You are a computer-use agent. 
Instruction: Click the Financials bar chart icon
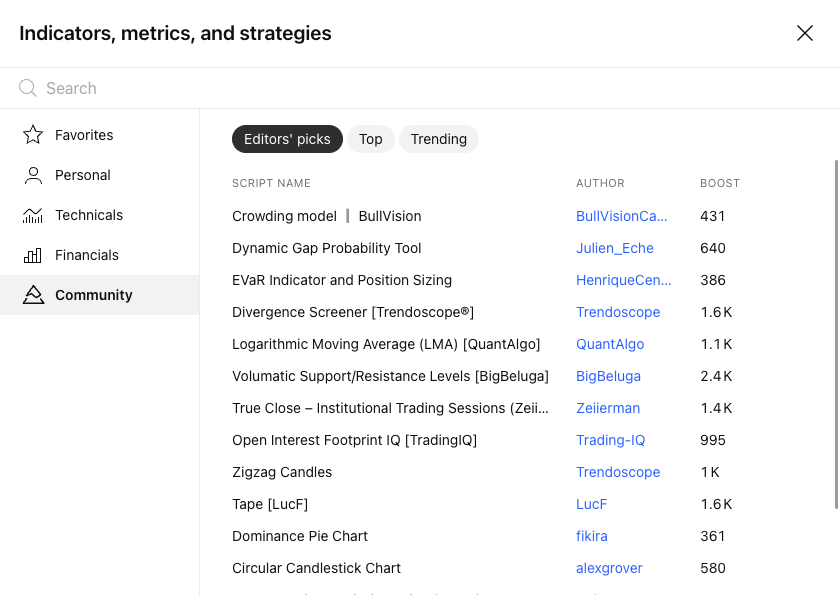(33, 255)
